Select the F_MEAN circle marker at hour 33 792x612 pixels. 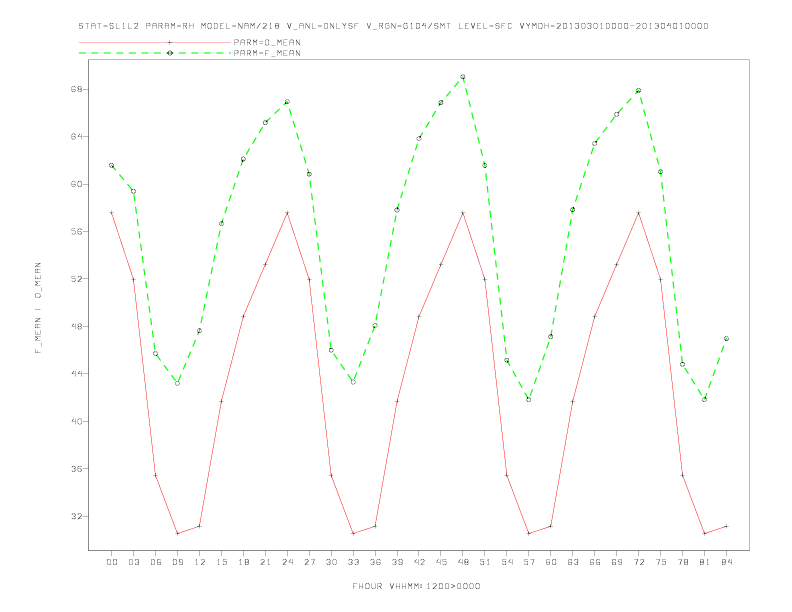(x=353, y=382)
